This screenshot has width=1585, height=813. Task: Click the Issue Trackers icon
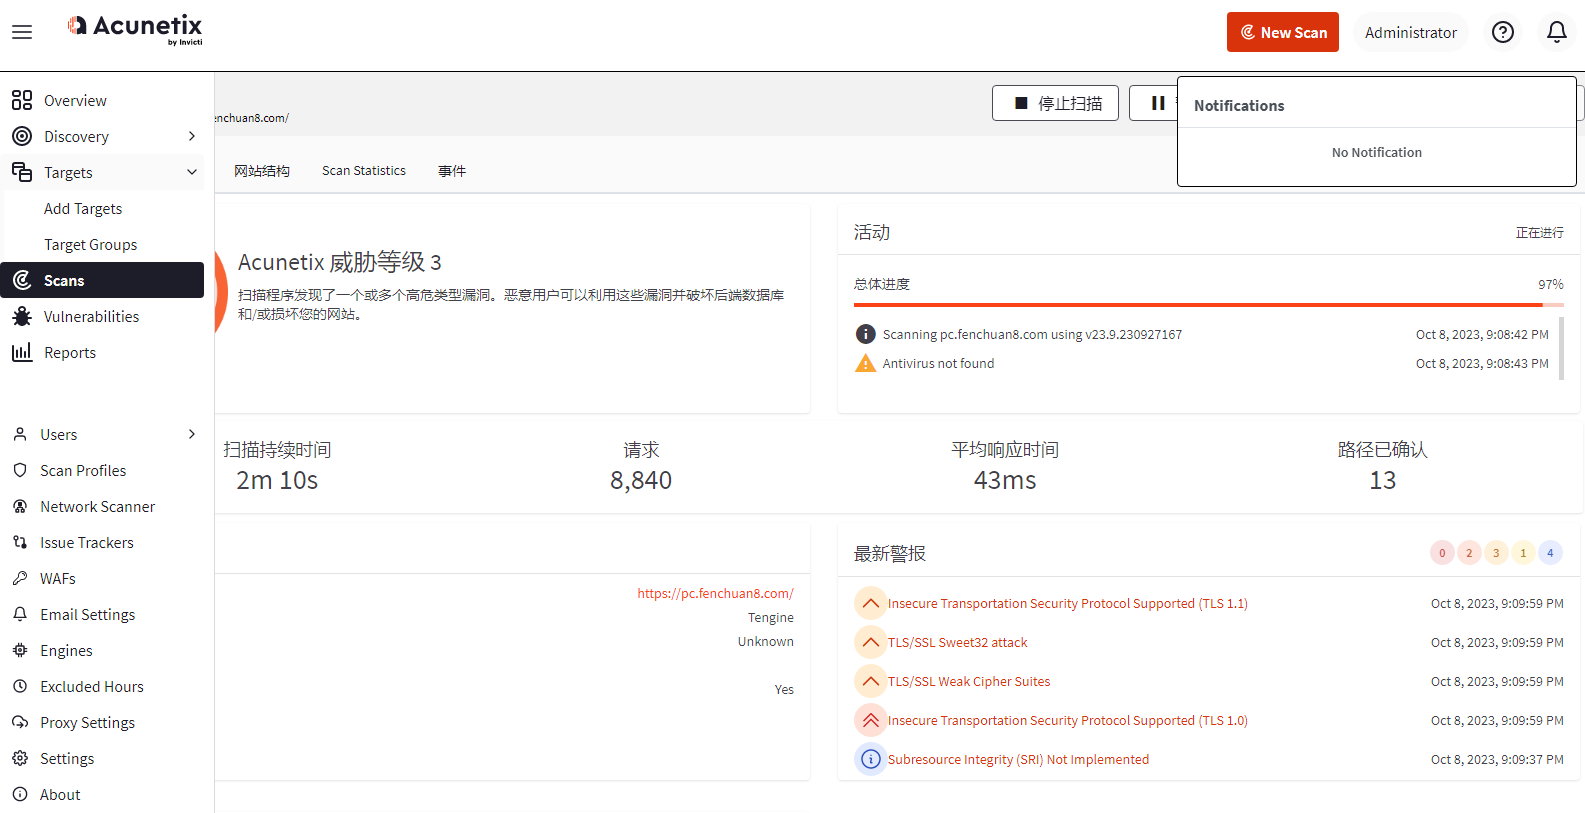(20, 542)
